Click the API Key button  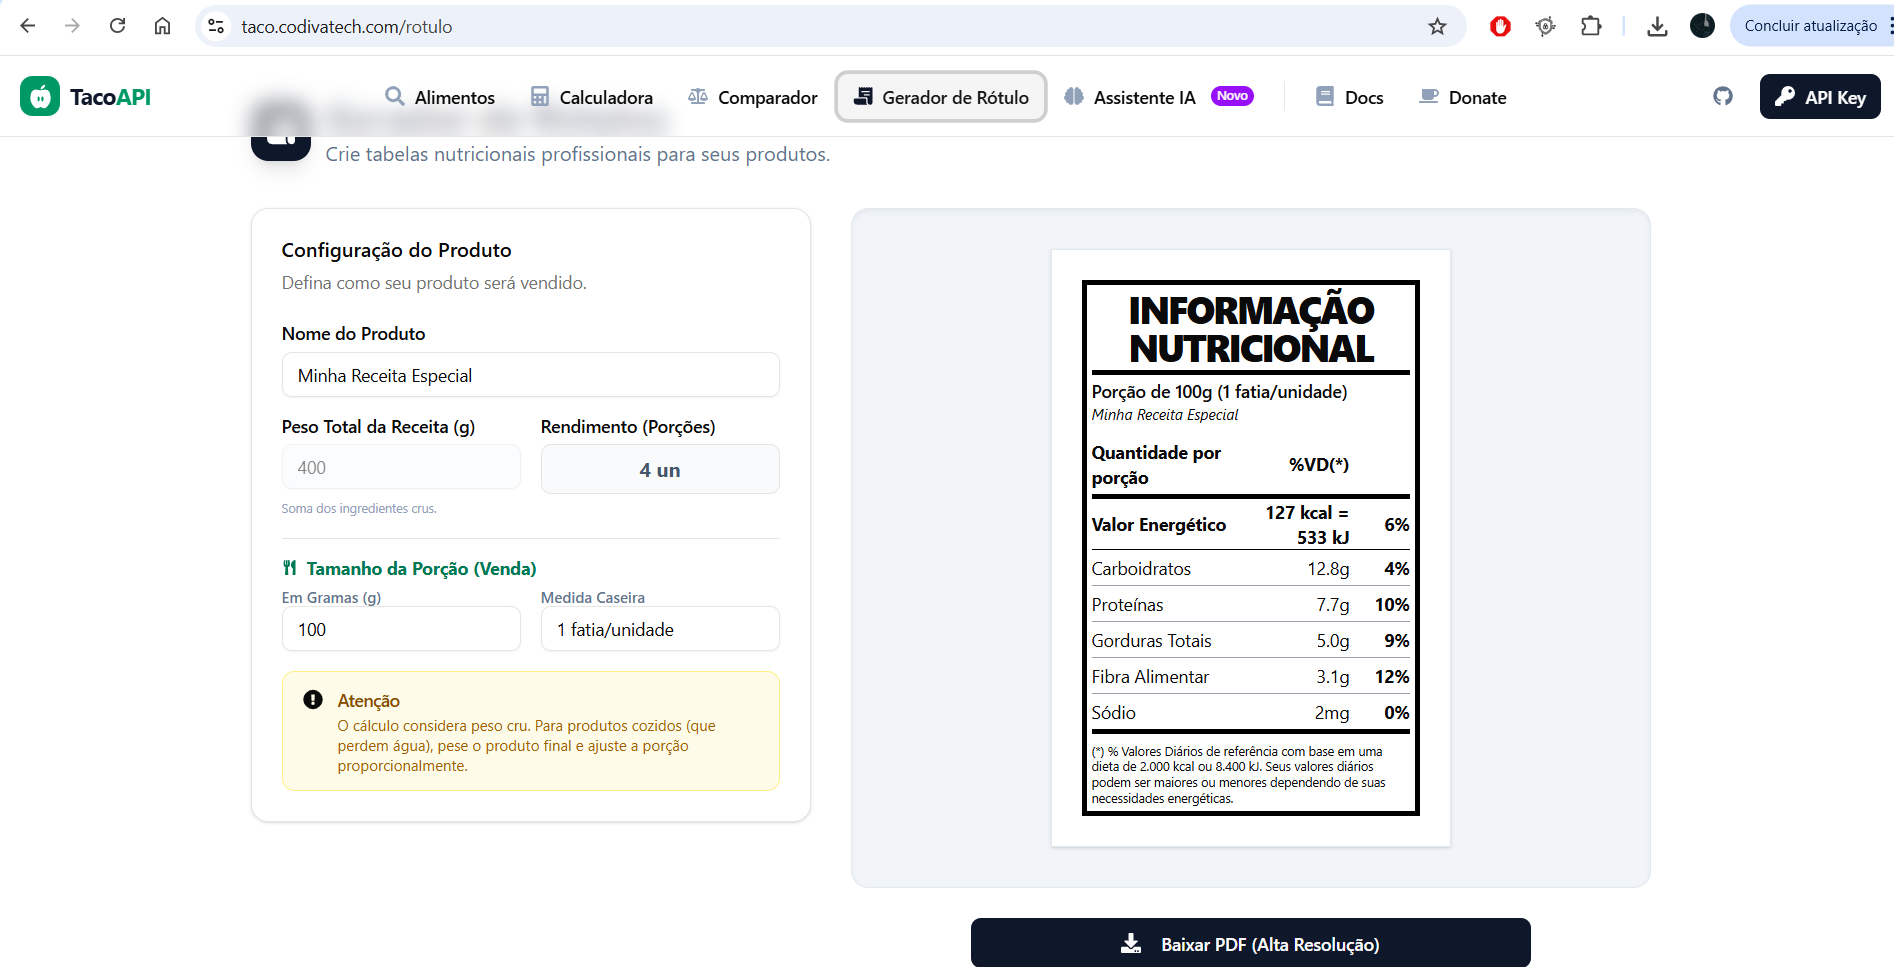click(1819, 97)
